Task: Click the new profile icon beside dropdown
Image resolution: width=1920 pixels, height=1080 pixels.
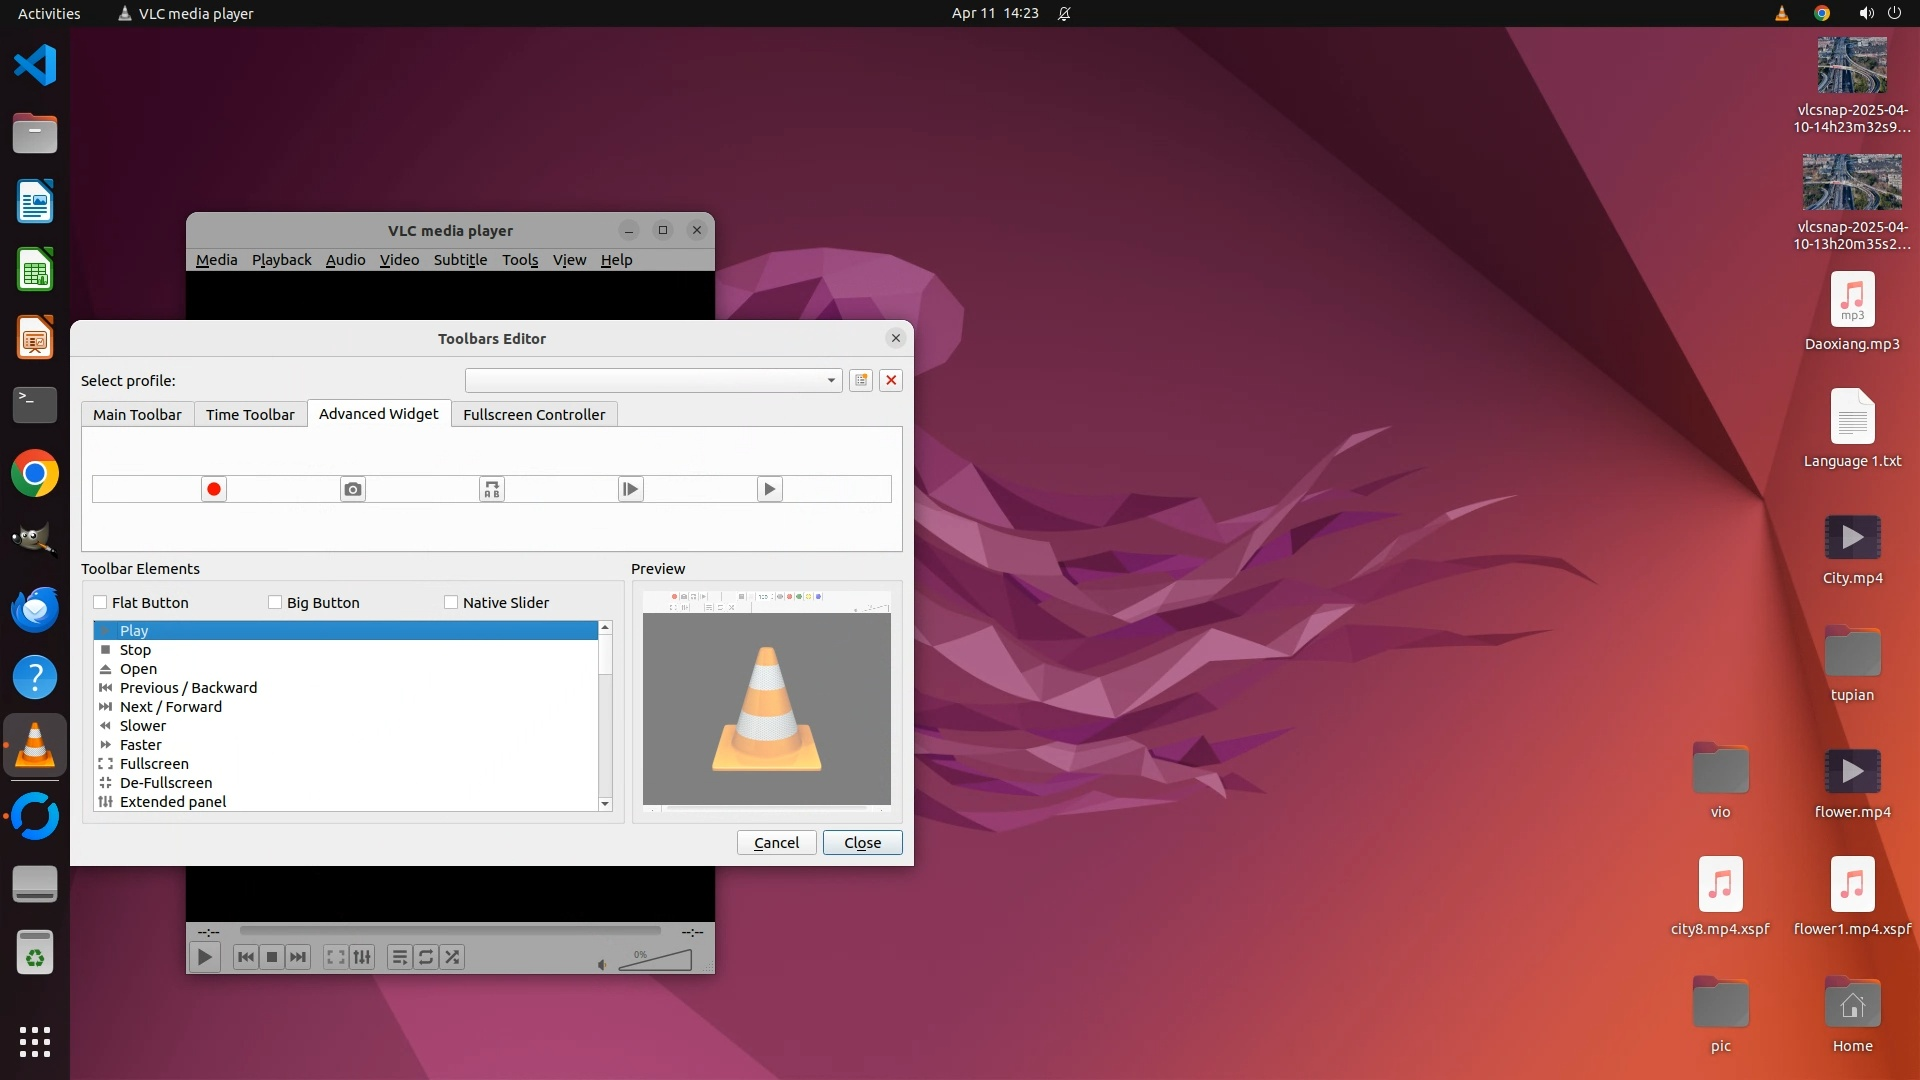Action: pyautogui.click(x=861, y=380)
